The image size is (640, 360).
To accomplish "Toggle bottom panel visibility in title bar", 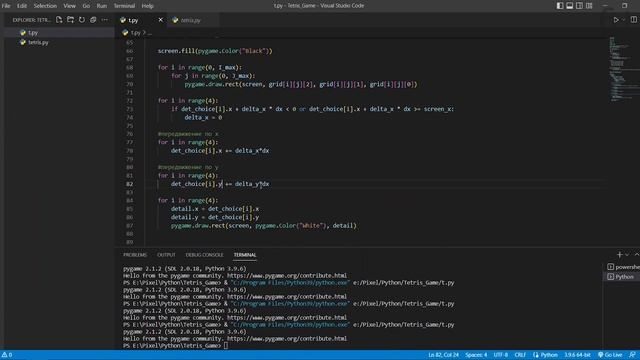I will click(569, 6).
